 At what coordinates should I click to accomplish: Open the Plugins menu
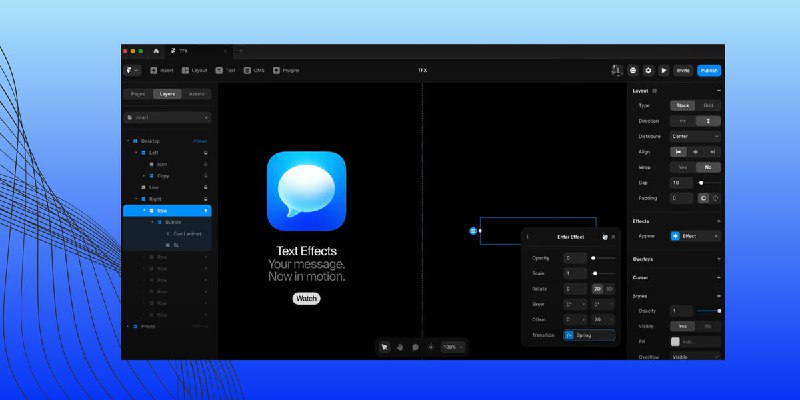(x=286, y=70)
